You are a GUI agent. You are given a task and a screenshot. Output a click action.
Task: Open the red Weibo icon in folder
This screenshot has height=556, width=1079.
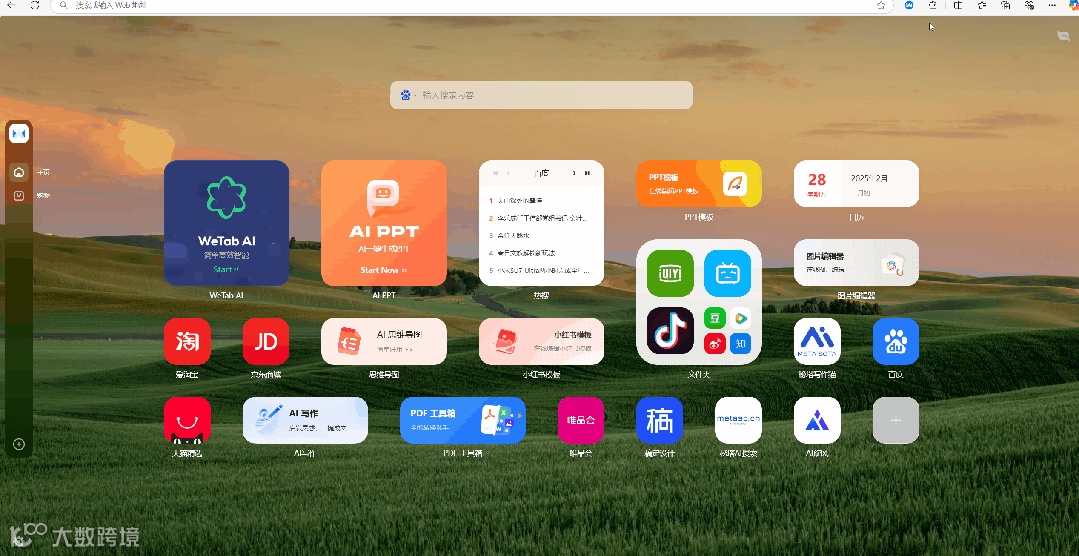pos(714,343)
